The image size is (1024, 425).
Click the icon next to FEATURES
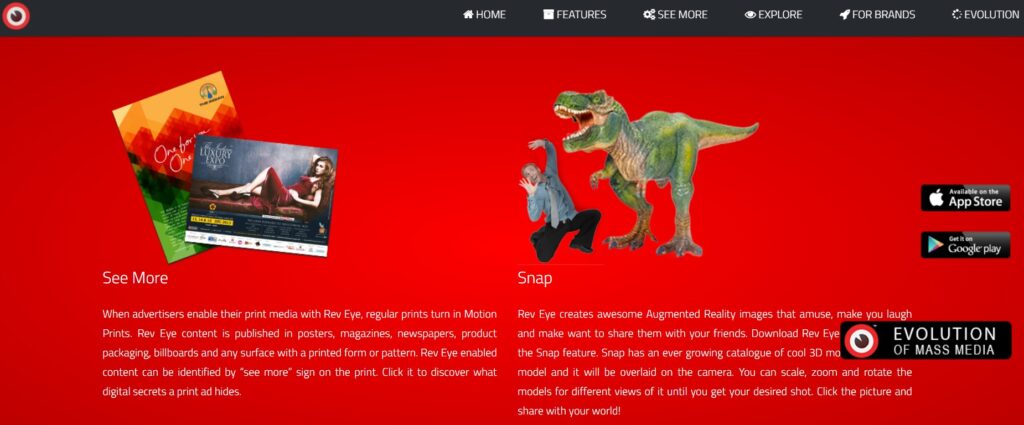pyautogui.click(x=548, y=15)
